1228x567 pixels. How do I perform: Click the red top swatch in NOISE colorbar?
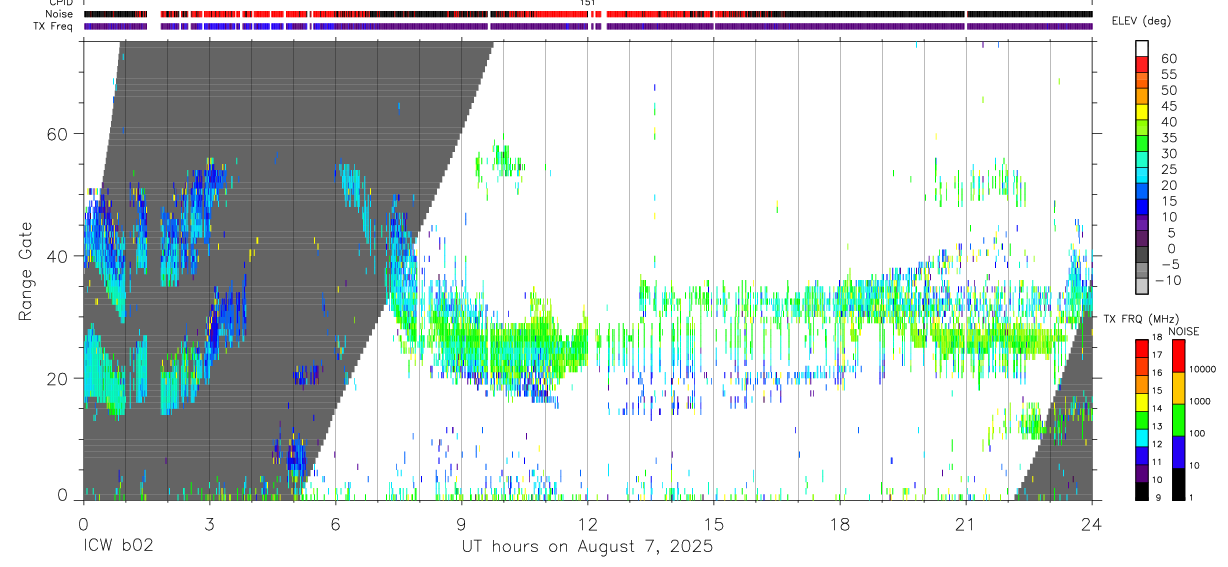click(1178, 356)
